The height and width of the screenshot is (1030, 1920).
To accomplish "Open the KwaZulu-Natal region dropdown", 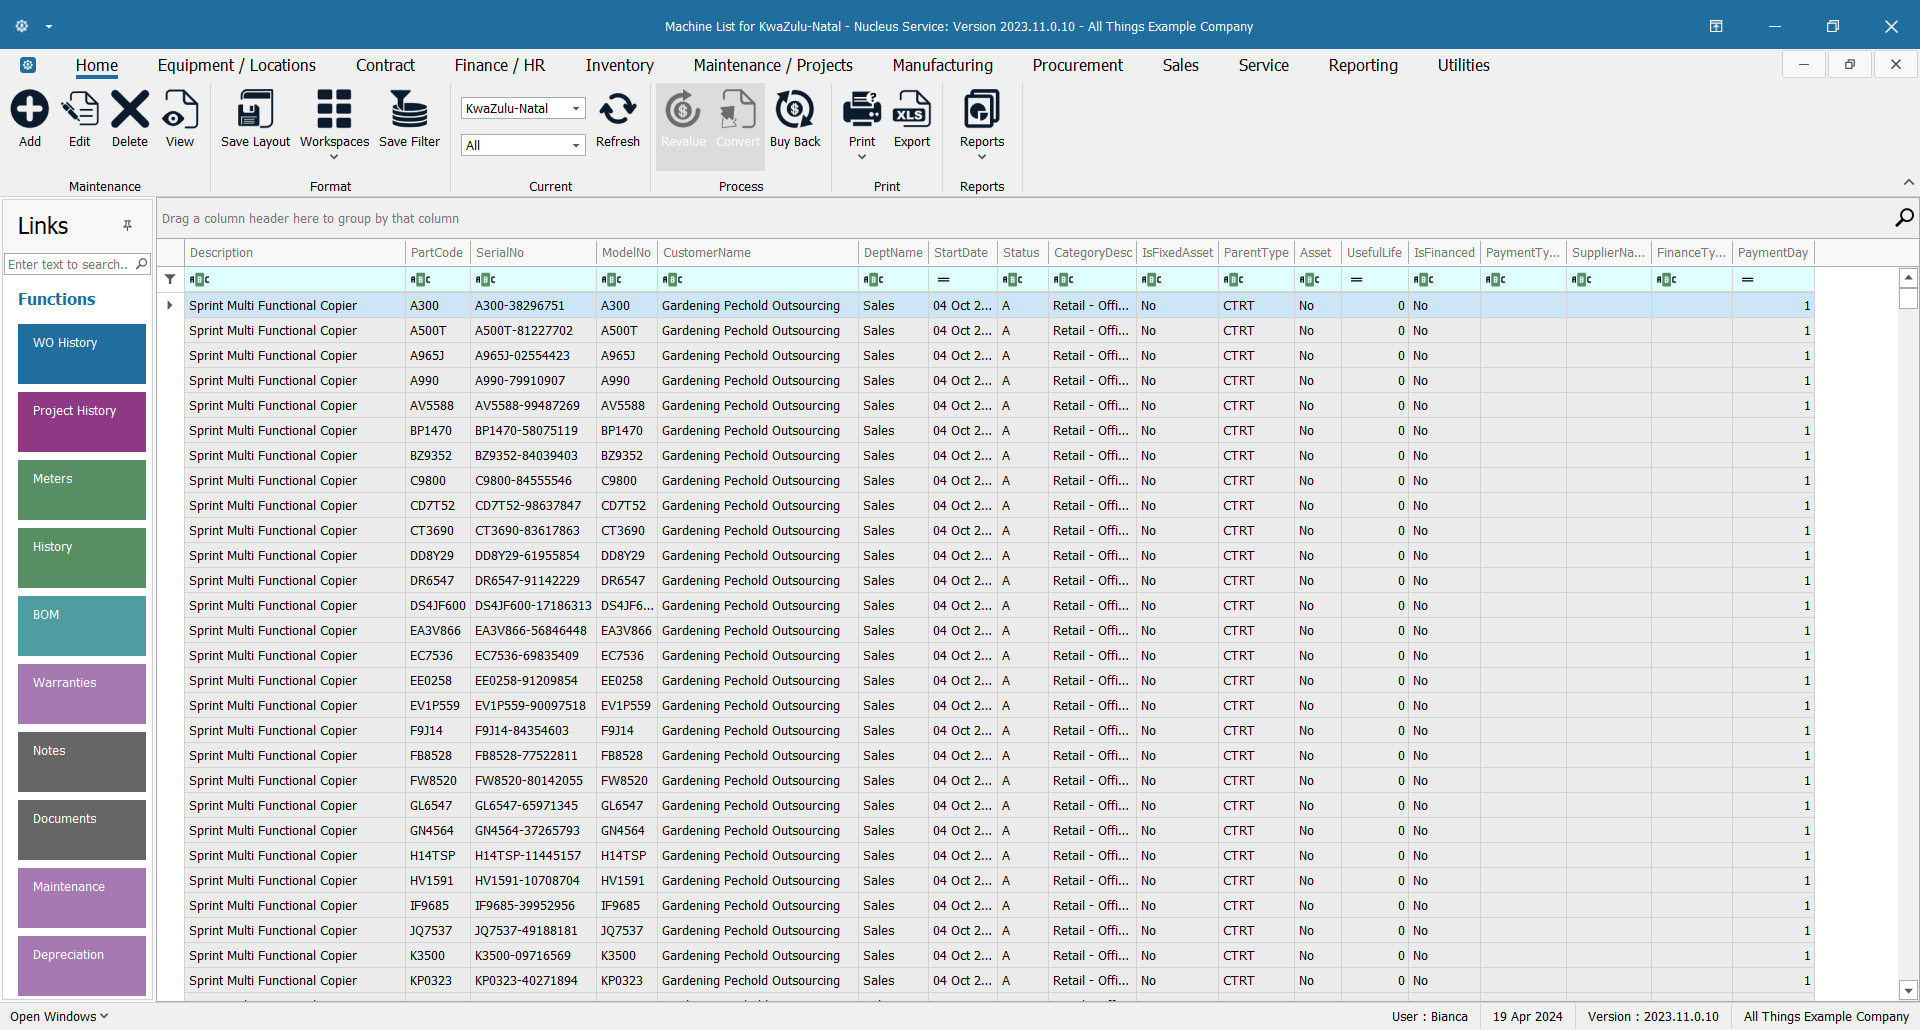I will tap(576, 108).
